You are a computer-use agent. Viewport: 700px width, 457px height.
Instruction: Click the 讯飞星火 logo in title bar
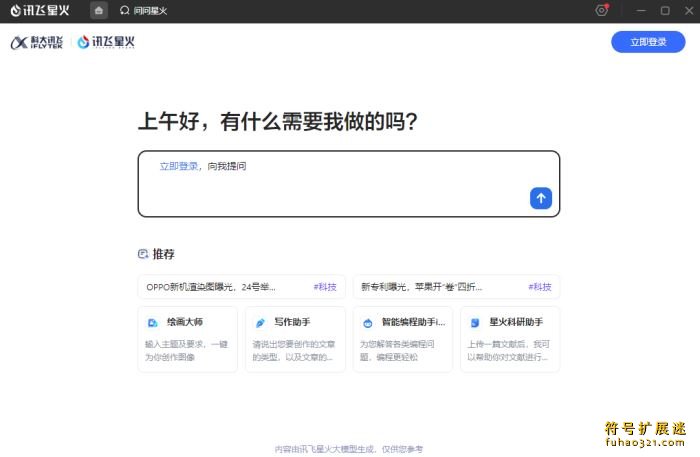coord(40,10)
